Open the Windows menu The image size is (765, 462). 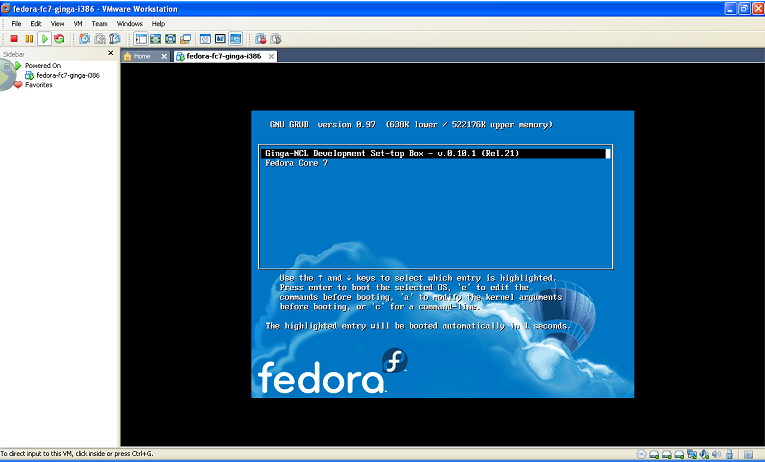click(x=129, y=23)
